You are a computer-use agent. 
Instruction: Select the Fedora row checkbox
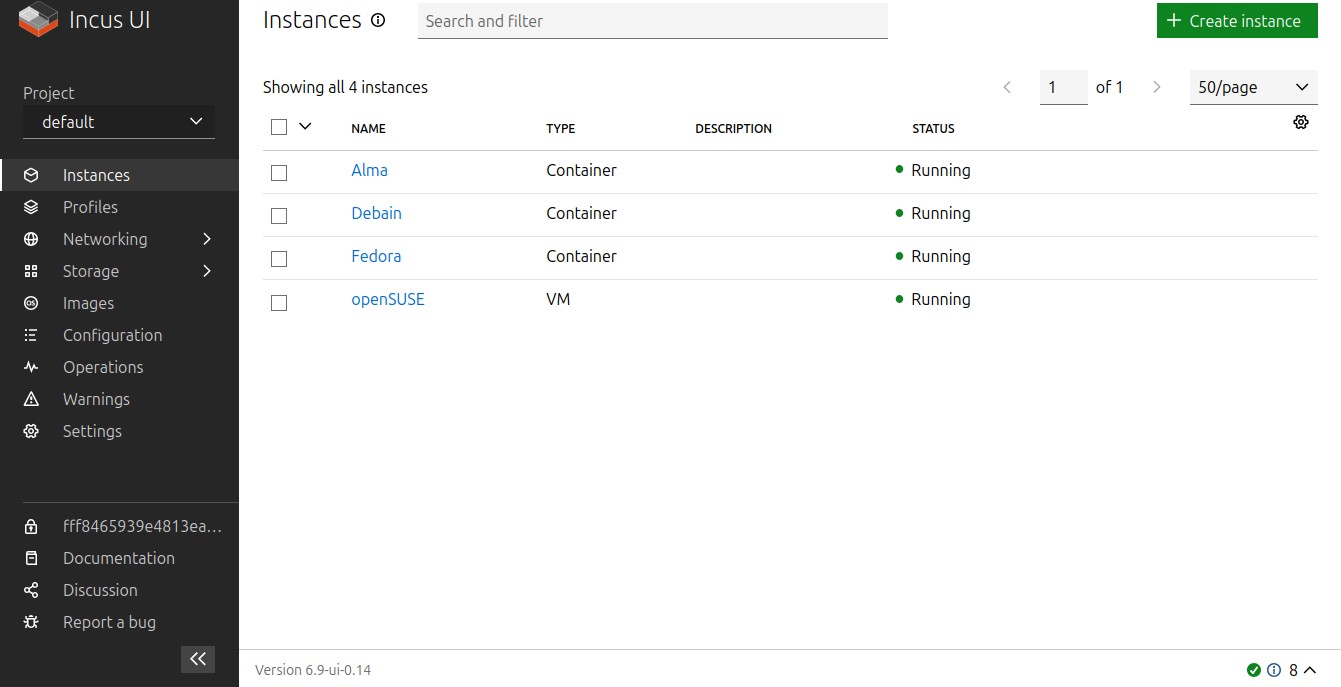tap(279, 258)
